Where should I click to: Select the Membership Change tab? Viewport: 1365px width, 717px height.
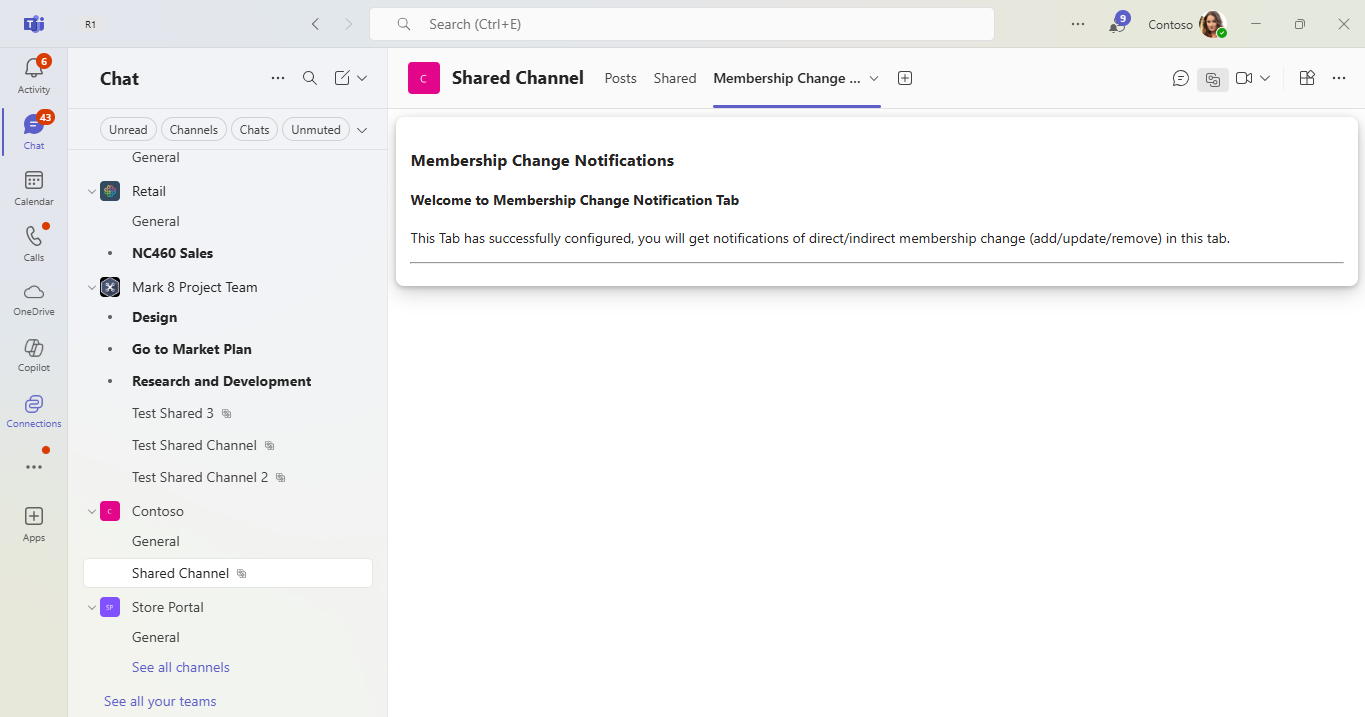[x=787, y=78]
